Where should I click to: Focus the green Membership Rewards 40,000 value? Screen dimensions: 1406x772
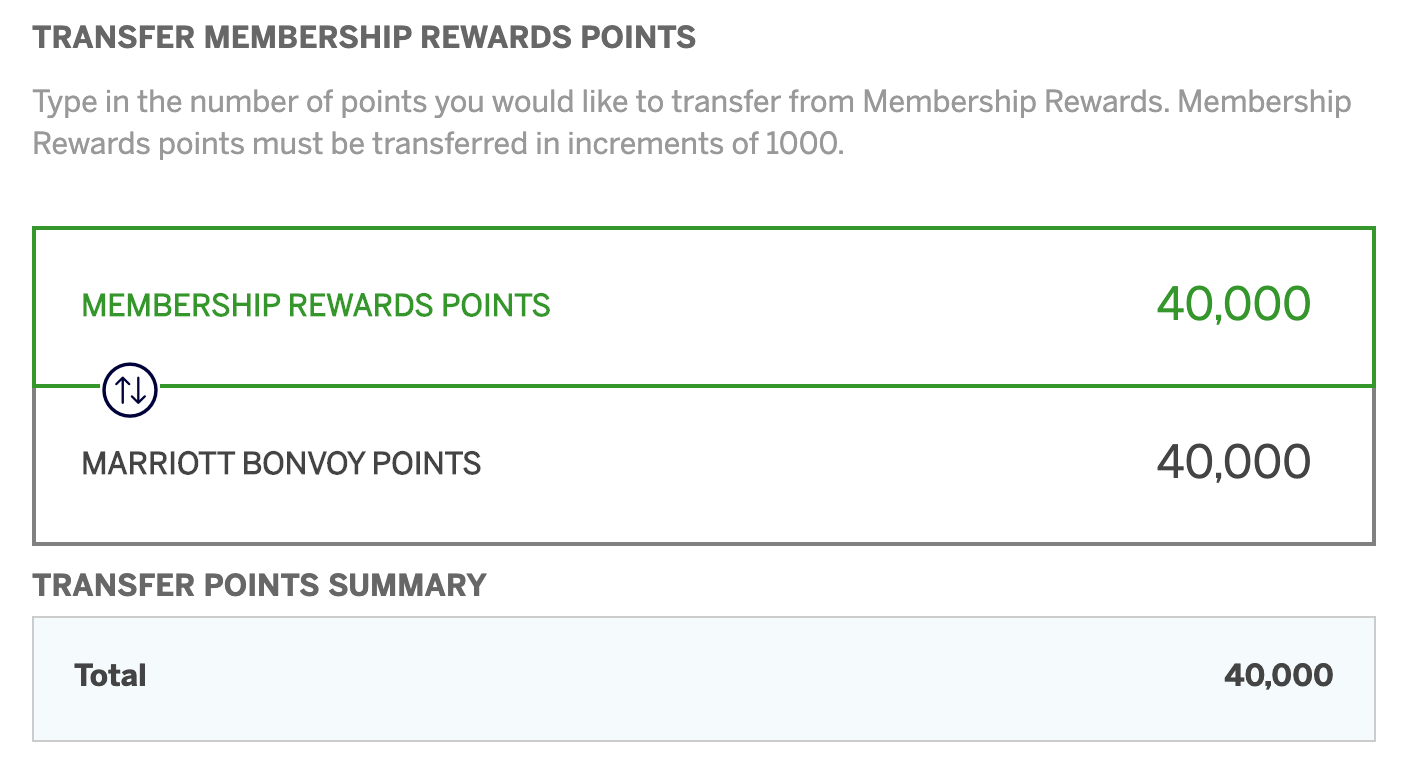pyautogui.click(x=1233, y=304)
